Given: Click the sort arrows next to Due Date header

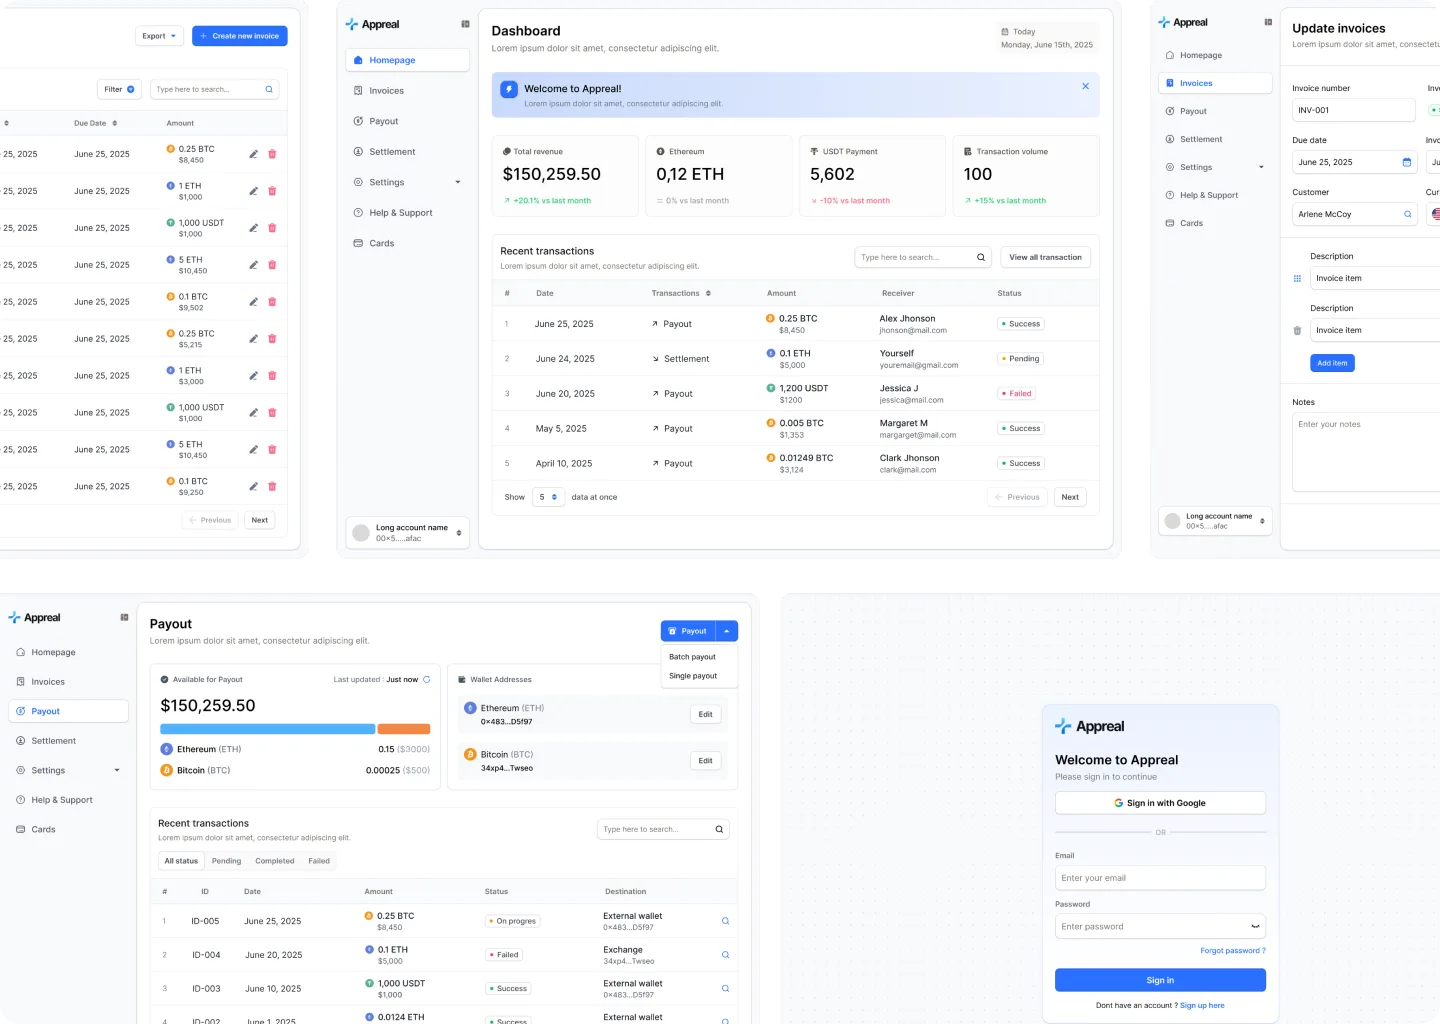Looking at the screenshot, I should point(114,123).
